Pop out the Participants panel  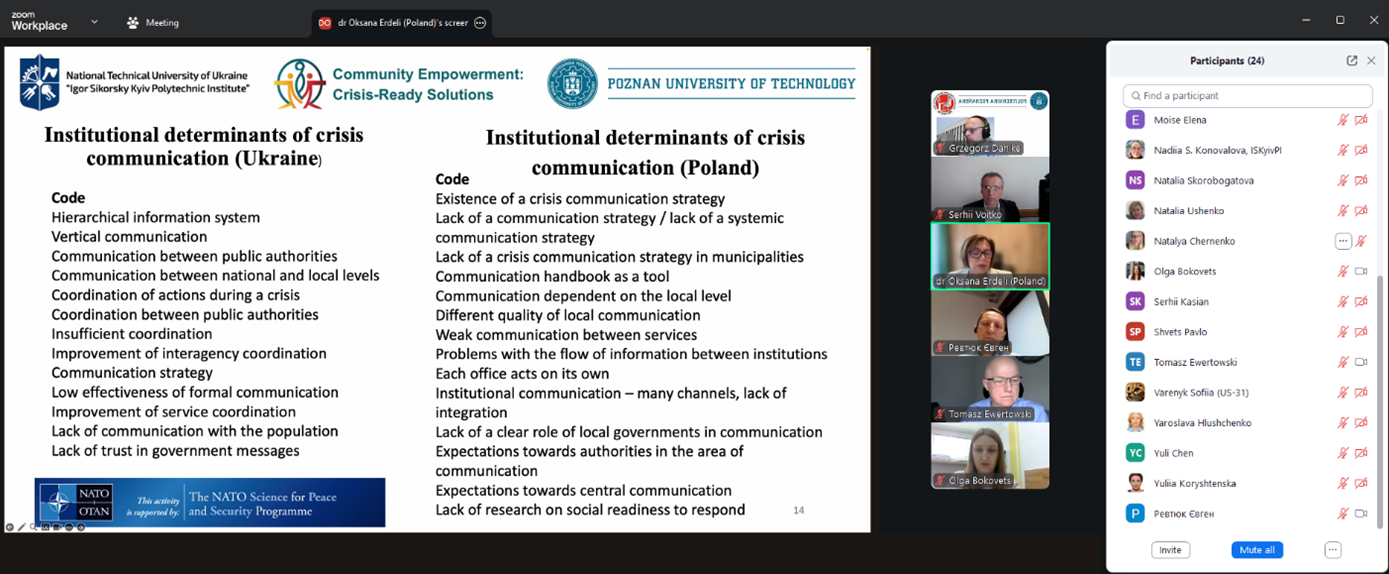pos(1352,61)
